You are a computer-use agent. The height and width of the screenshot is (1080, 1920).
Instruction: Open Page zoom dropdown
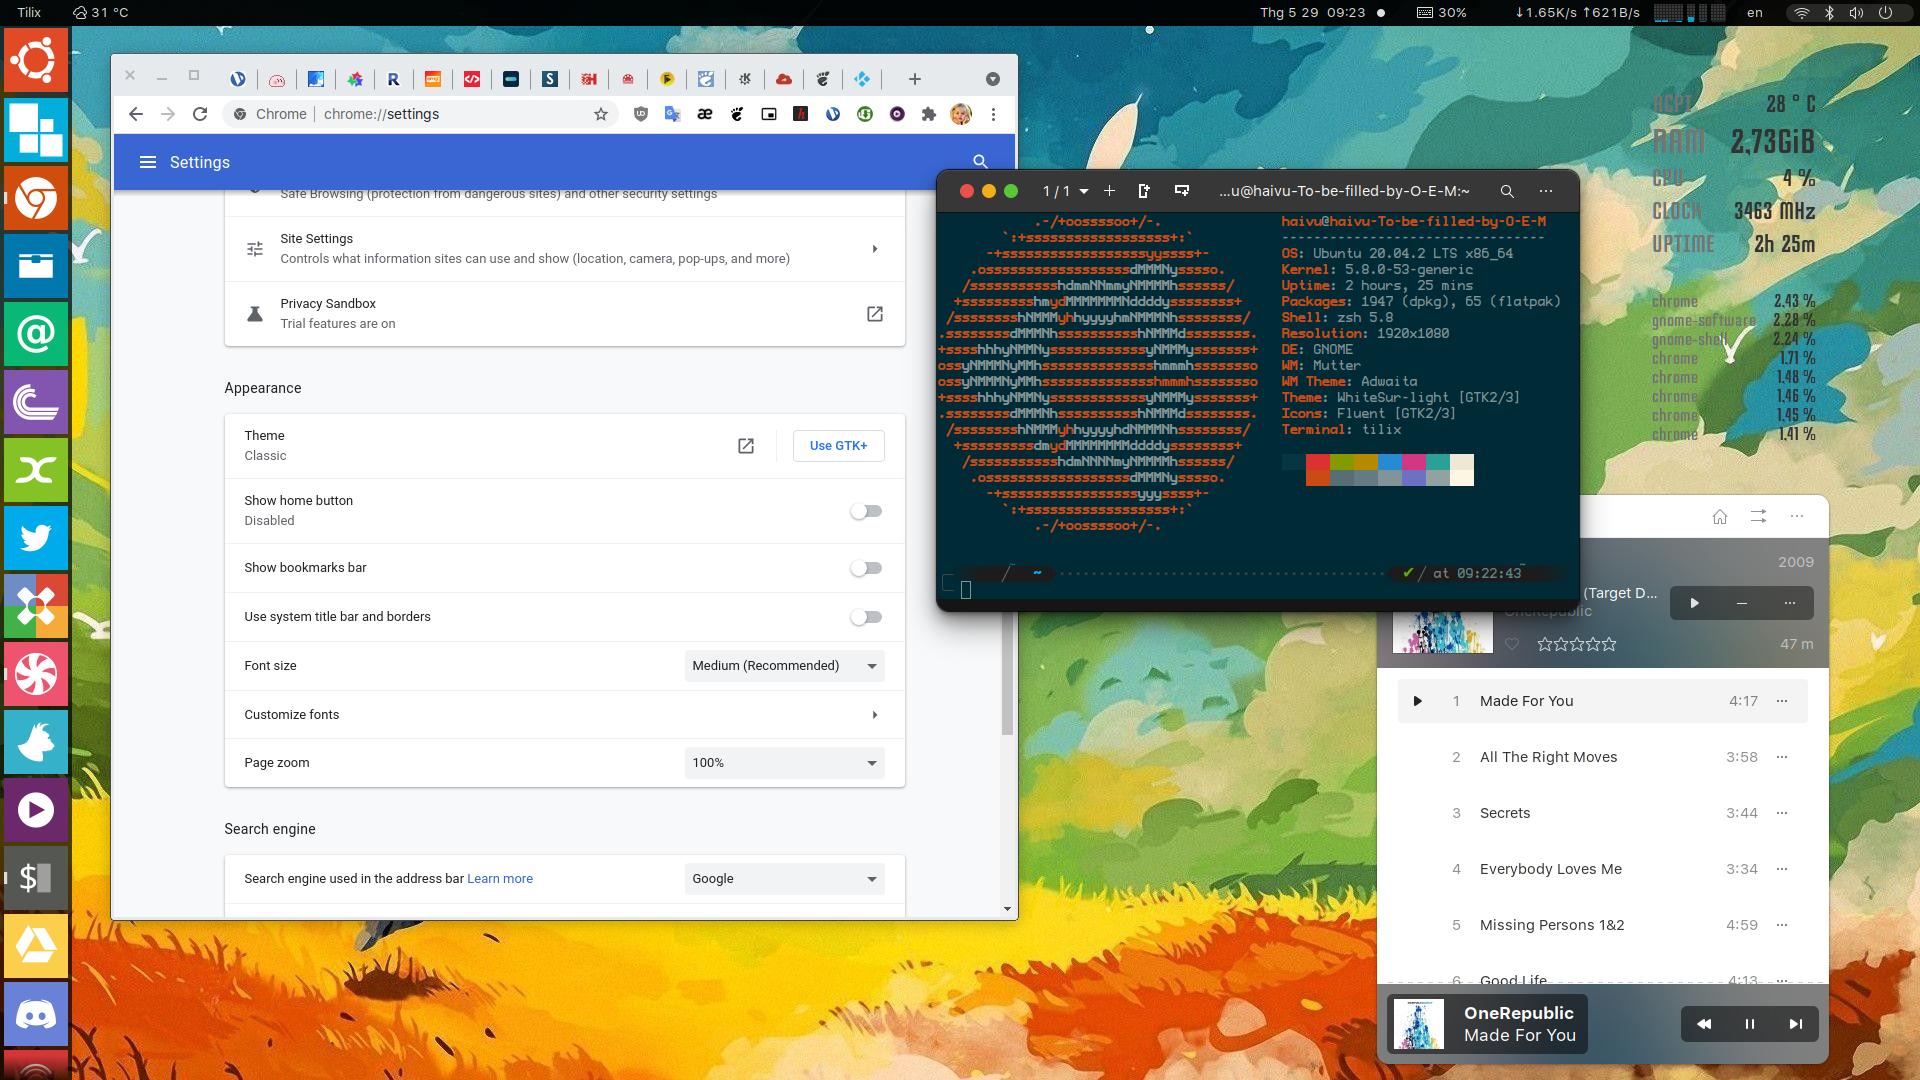click(x=784, y=763)
